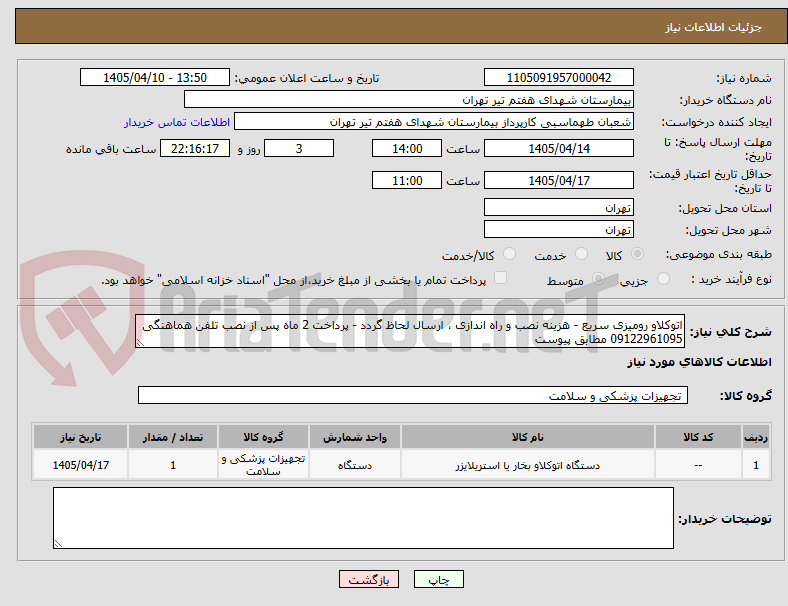
Task: Click the شرح کلی نیاز description textbox
Action: 410,332
